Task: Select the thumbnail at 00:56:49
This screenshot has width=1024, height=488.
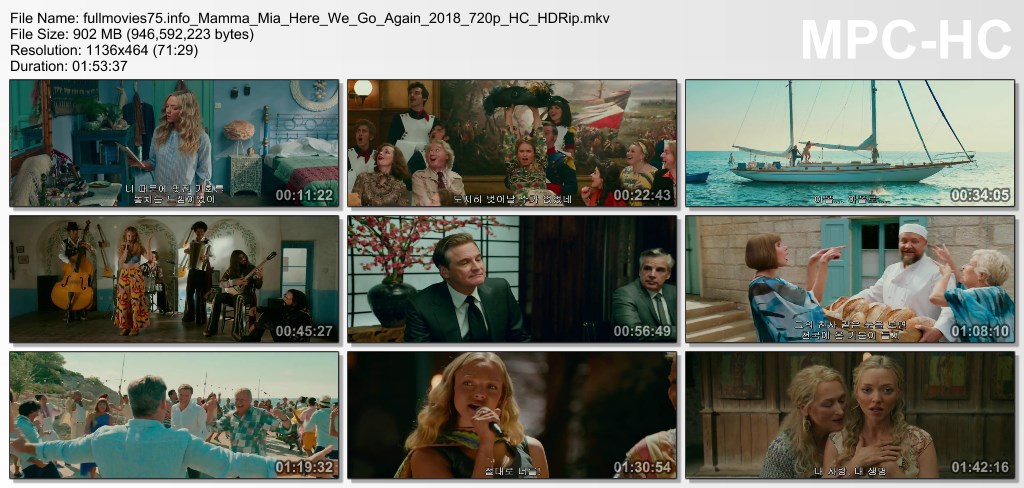Action: point(512,279)
